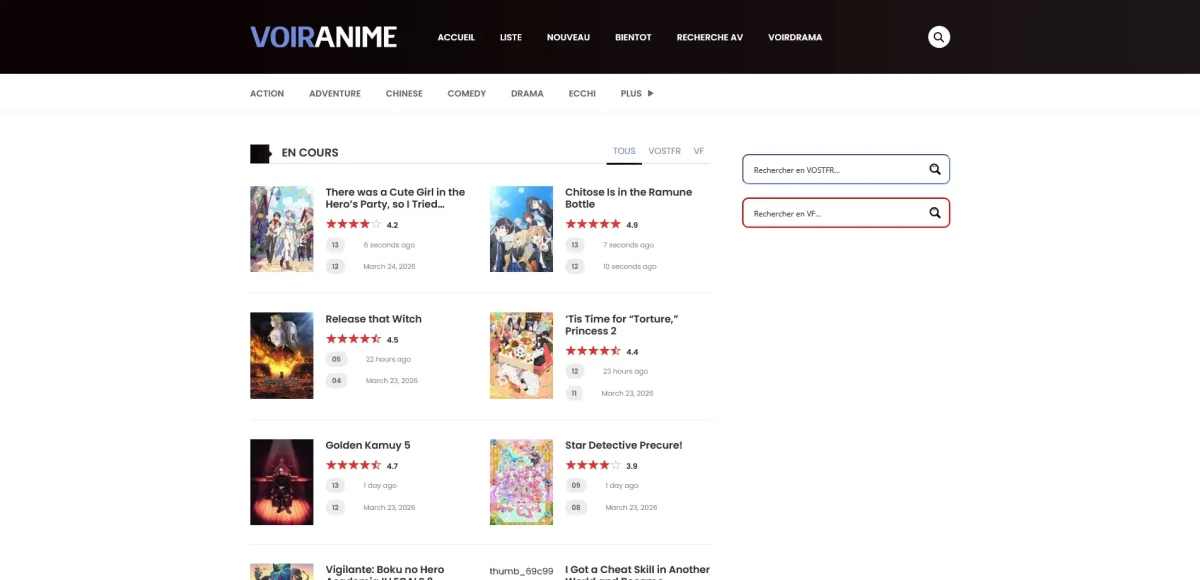Screen dimensions: 1200x580
Task: Open episode 08 of Star Detective Precure
Action: 575,507
